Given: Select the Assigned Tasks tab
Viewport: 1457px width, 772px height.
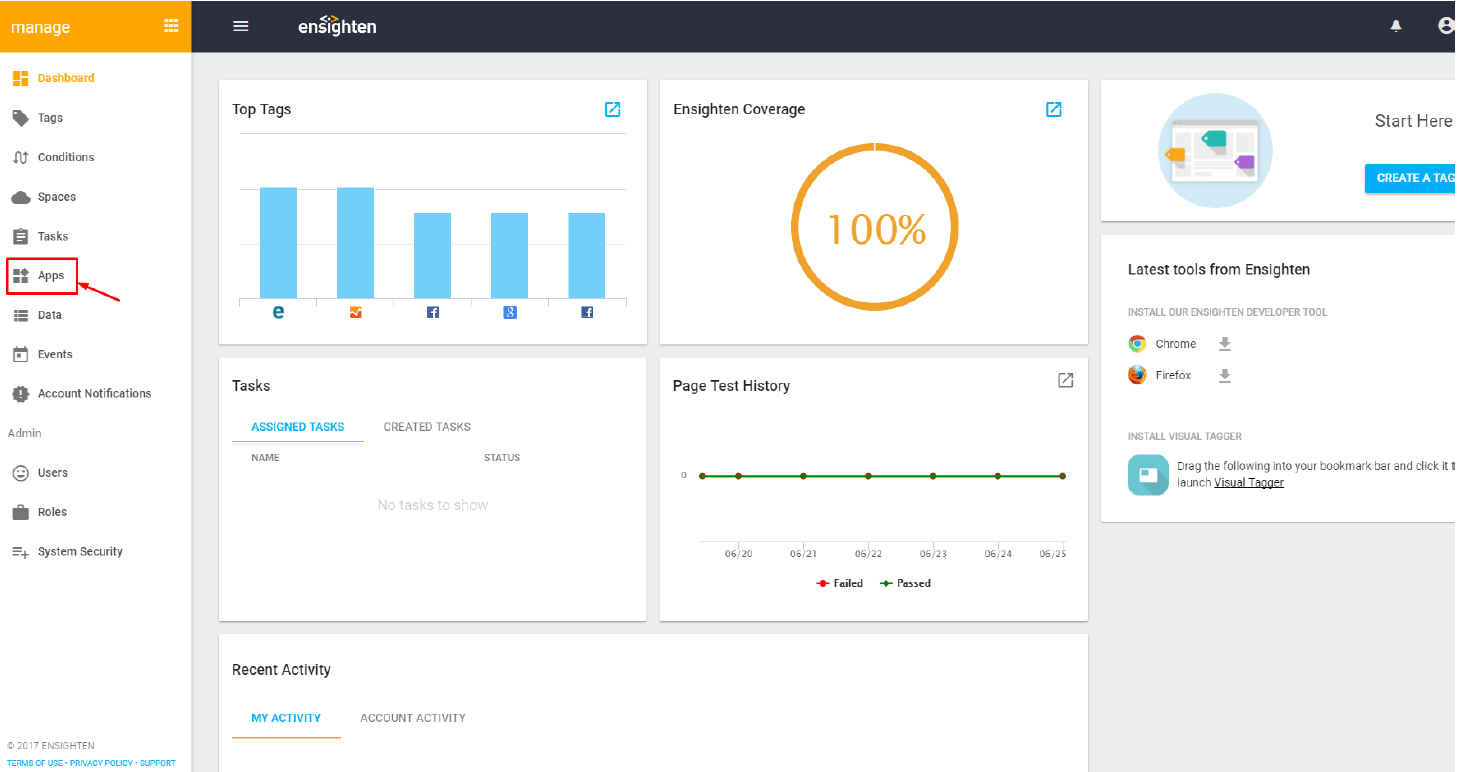Looking at the screenshot, I should 298,427.
